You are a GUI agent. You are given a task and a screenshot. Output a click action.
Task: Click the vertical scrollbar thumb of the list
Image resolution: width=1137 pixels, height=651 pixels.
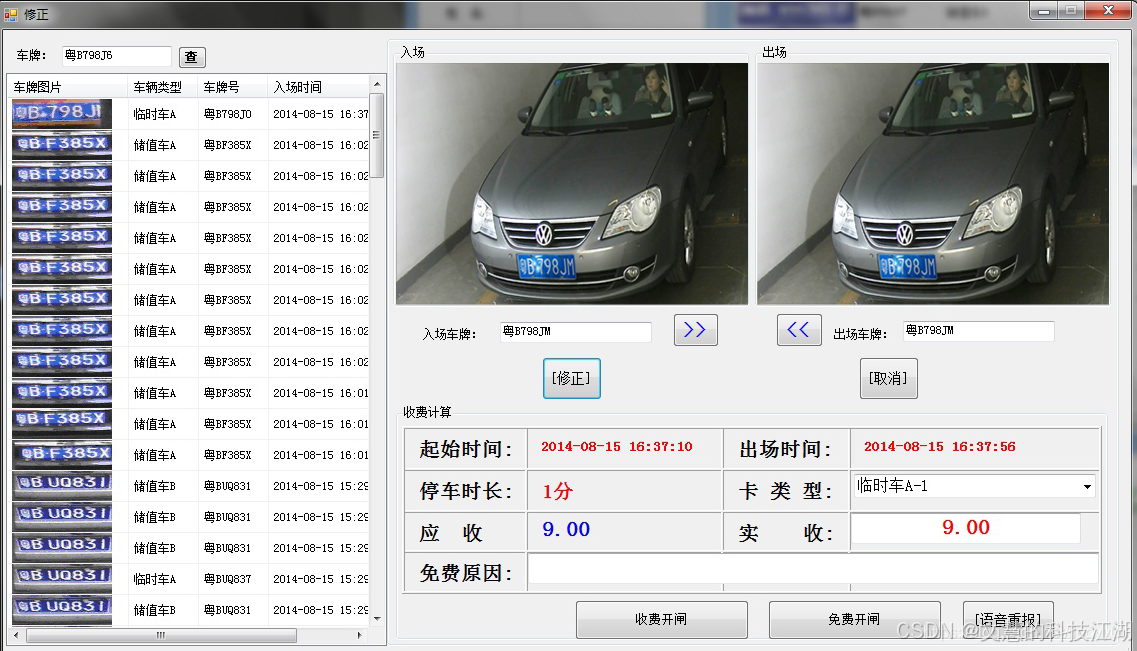pyautogui.click(x=377, y=135)
